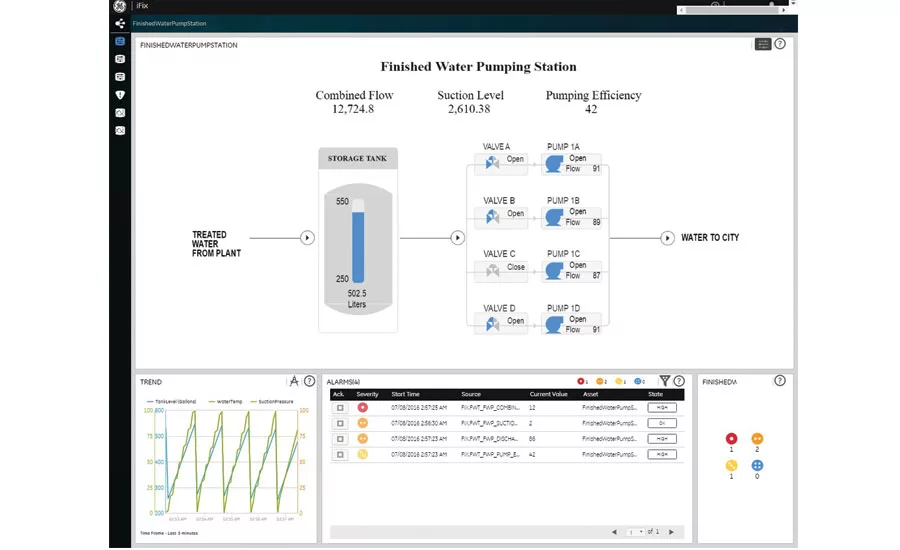This screenshot has width=900, height=550.
Task: Open help for Alarms panel
Action: pos(679,381)
